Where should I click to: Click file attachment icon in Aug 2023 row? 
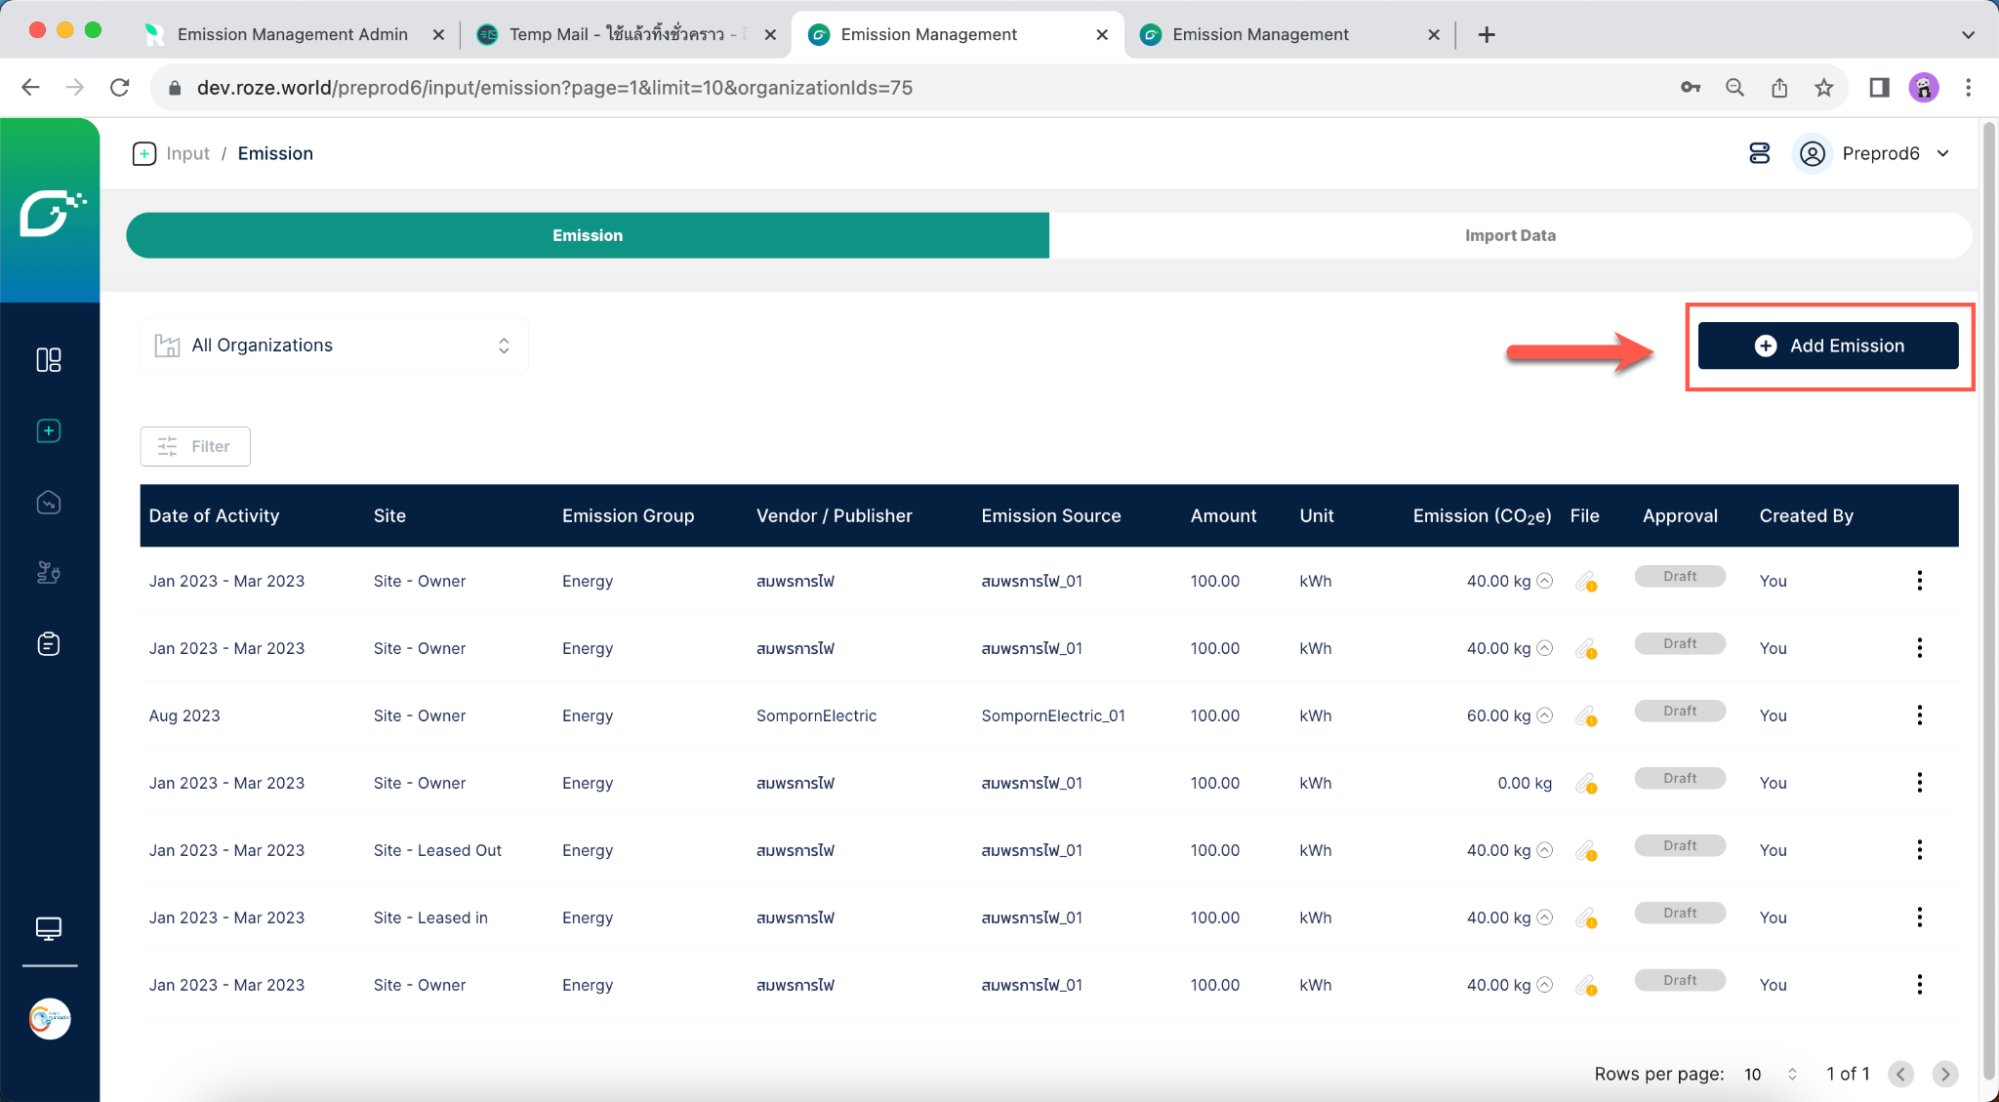1585,716
